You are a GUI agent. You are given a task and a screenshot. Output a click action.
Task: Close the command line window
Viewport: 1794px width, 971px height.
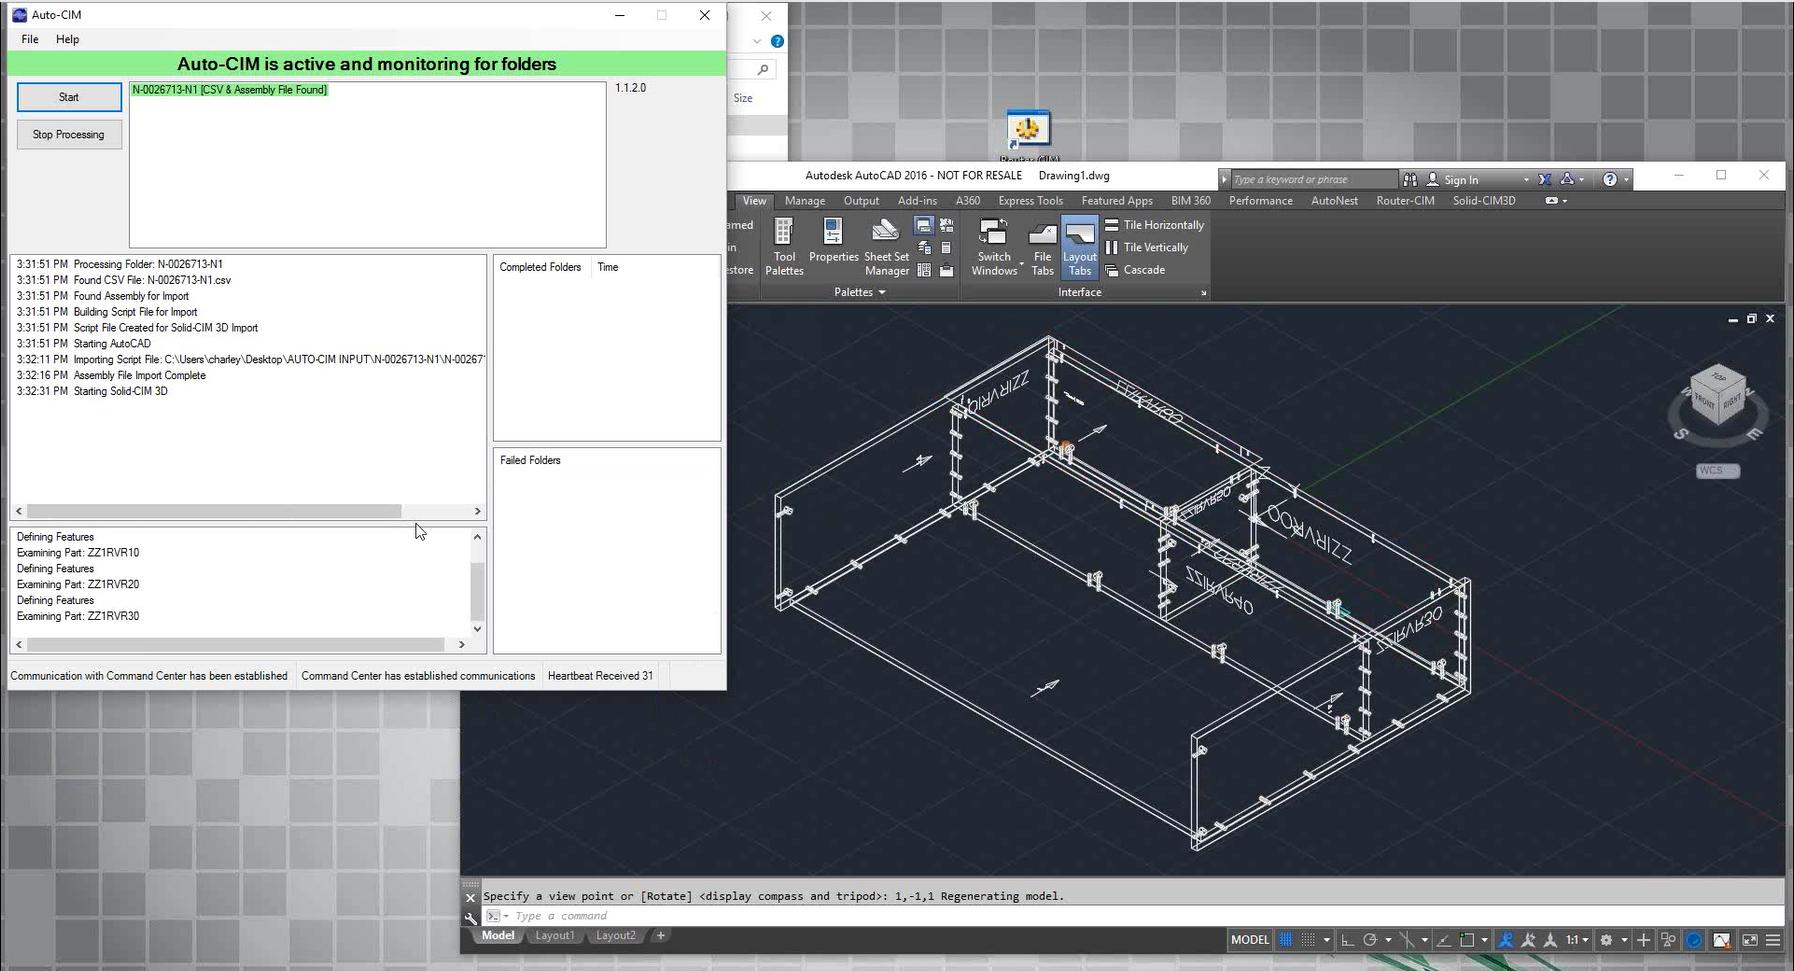tap(471, 897)
